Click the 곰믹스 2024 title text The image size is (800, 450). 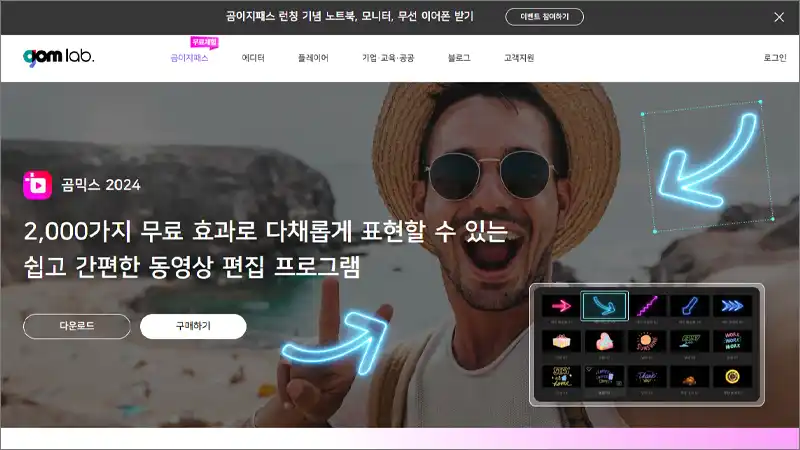click(x=101, y=185)
